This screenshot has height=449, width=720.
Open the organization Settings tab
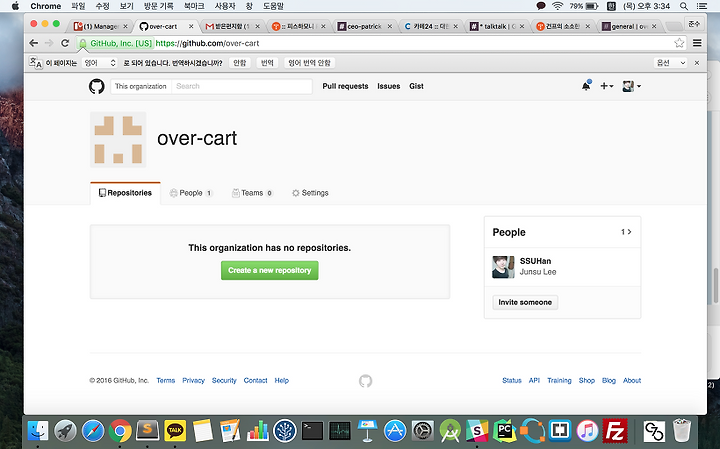tap(310, 193)
